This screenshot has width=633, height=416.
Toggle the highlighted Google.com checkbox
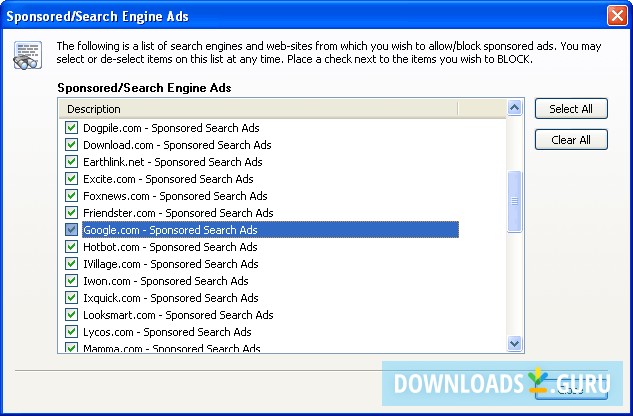pos(71,230)
